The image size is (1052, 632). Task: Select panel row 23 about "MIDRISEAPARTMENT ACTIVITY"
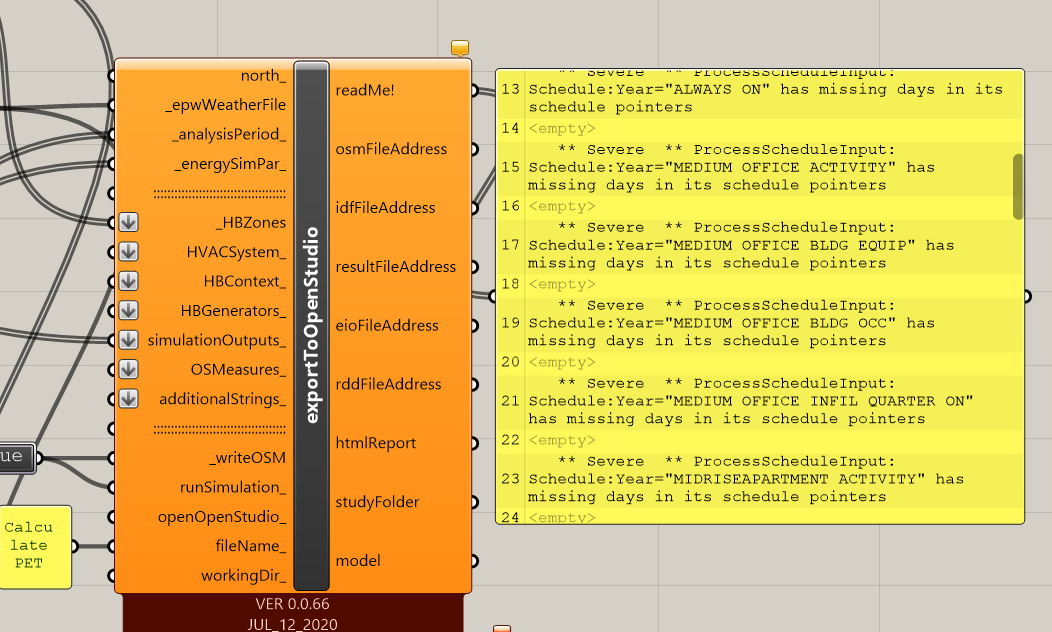pyautogui.click(x=760, y=479)
